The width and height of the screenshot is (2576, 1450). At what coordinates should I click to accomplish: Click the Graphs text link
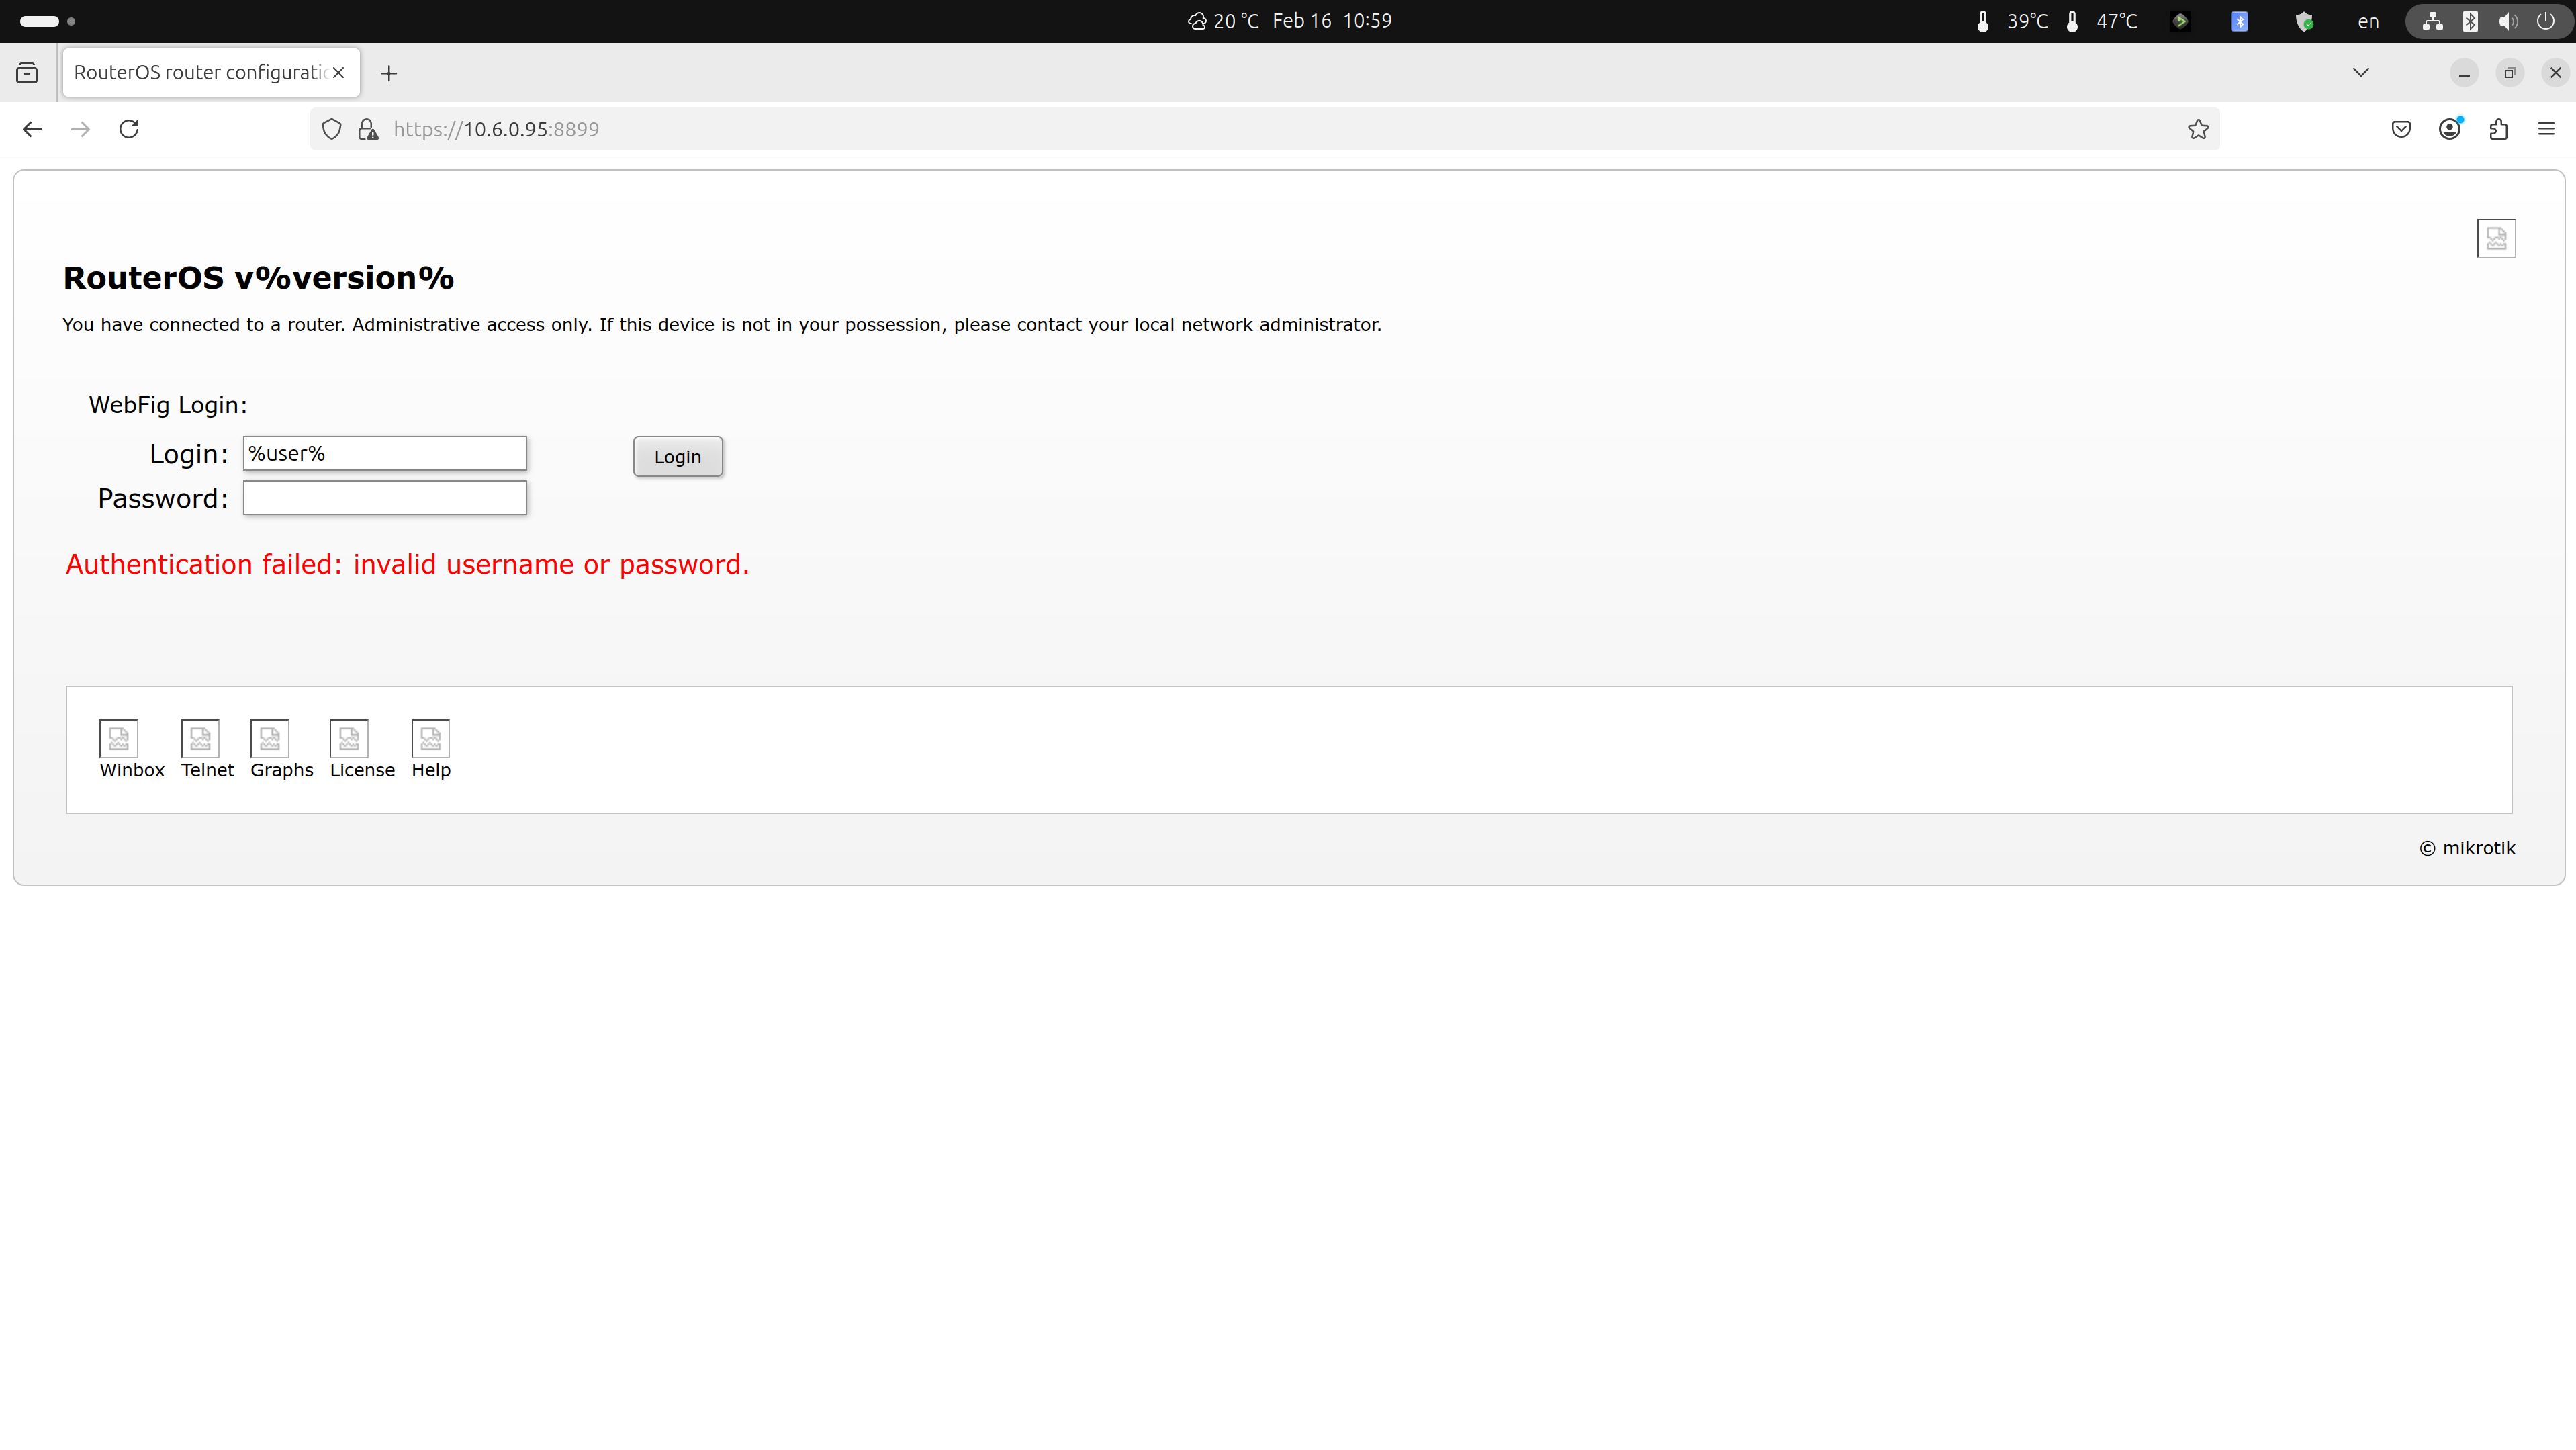[x=282, y=770]
